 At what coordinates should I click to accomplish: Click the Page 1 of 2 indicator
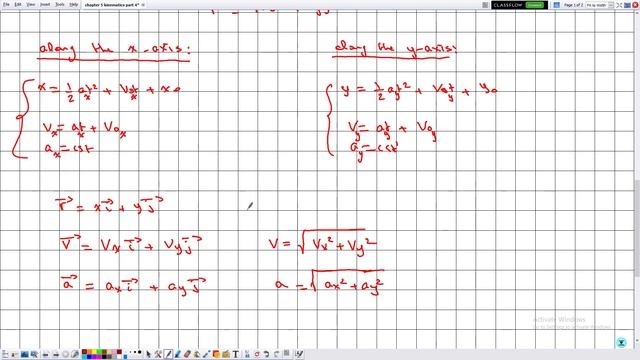[x=573, y=5]
